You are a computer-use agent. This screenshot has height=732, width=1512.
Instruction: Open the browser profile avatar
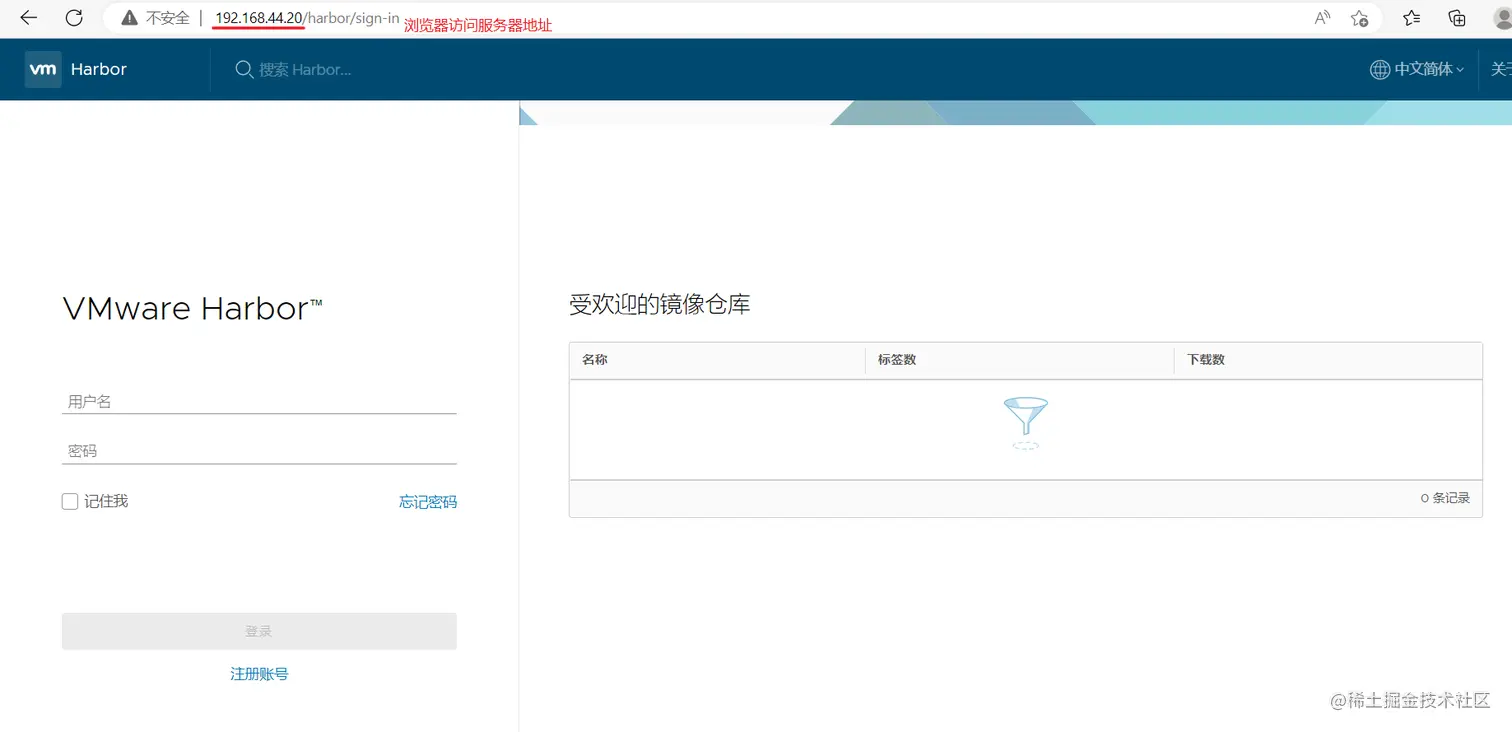[x=1502, y=18]
